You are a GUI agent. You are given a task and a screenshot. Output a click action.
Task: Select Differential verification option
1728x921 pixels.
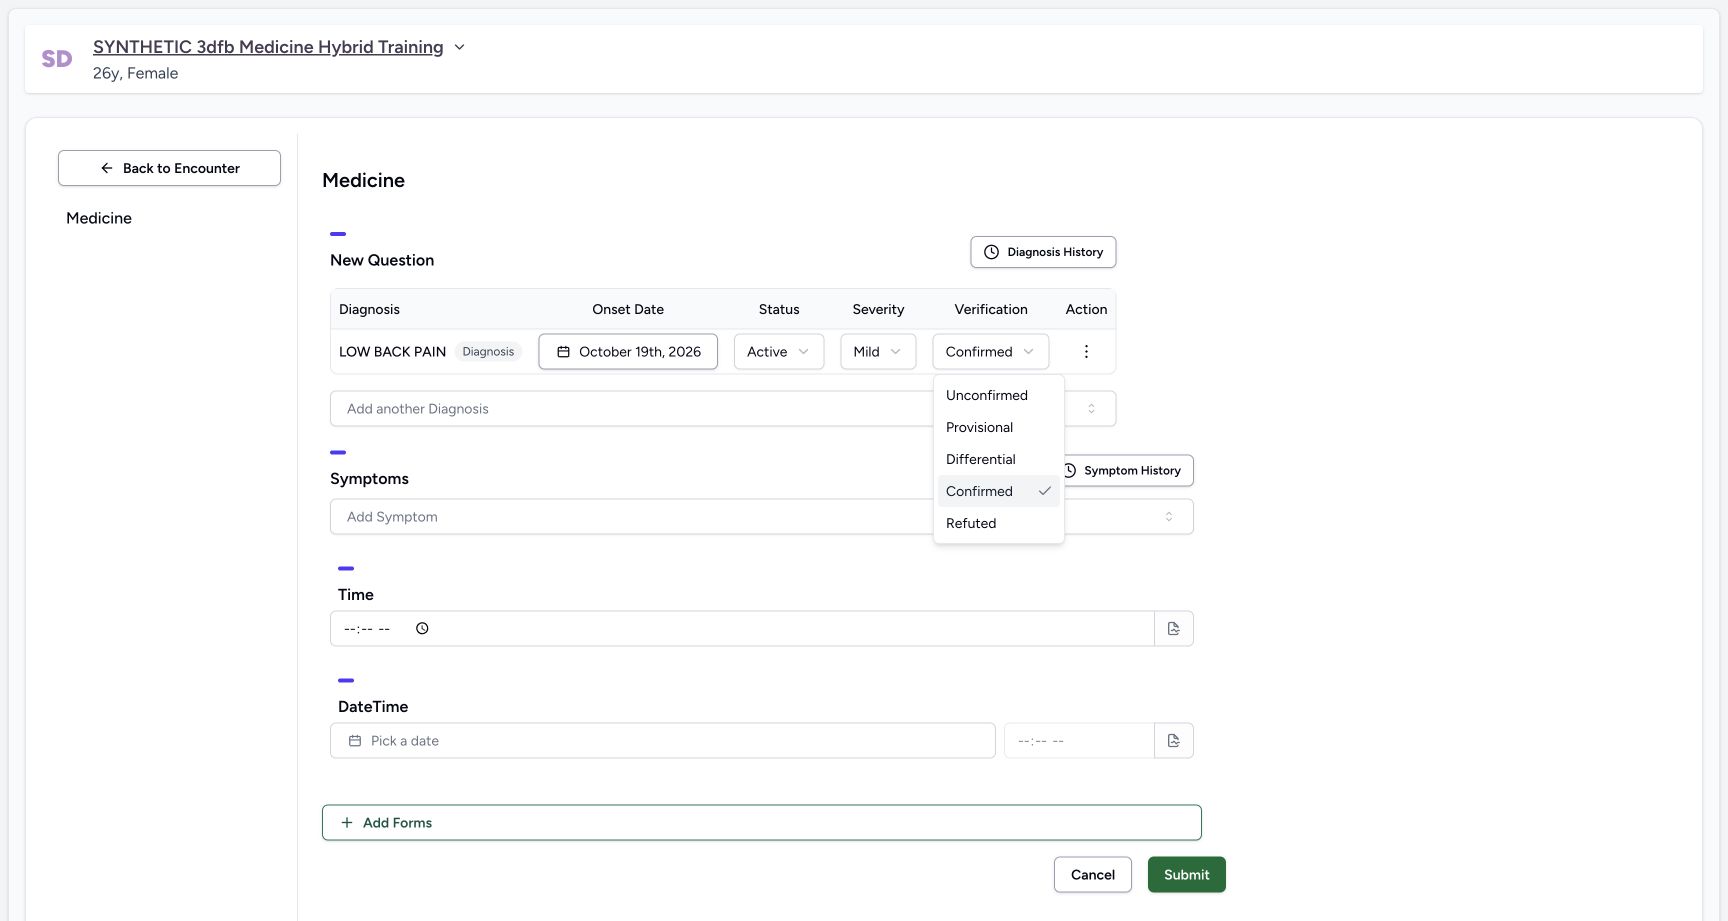[998, 459]
